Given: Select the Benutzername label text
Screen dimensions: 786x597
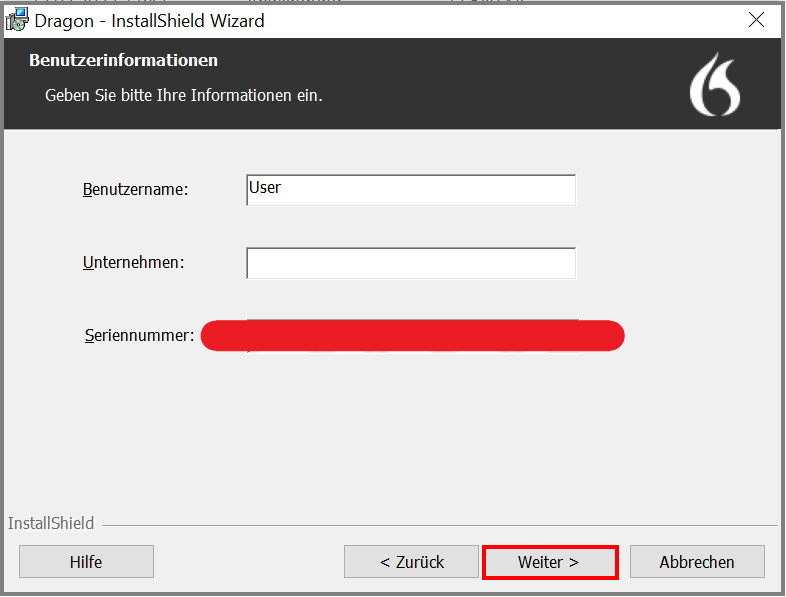Looking at the screenshot, I should [x=135, y=189].
